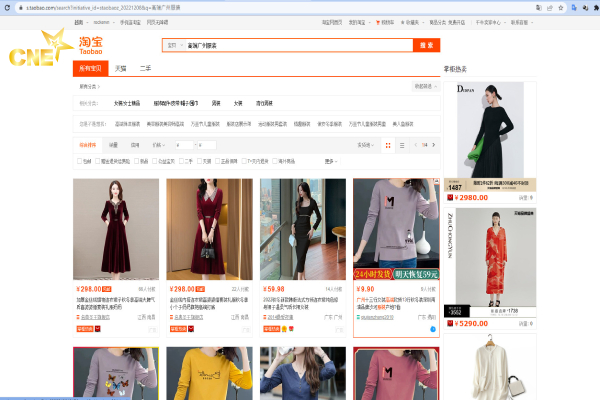
Task: Click the Taobao logo
Action: point(91,45)
